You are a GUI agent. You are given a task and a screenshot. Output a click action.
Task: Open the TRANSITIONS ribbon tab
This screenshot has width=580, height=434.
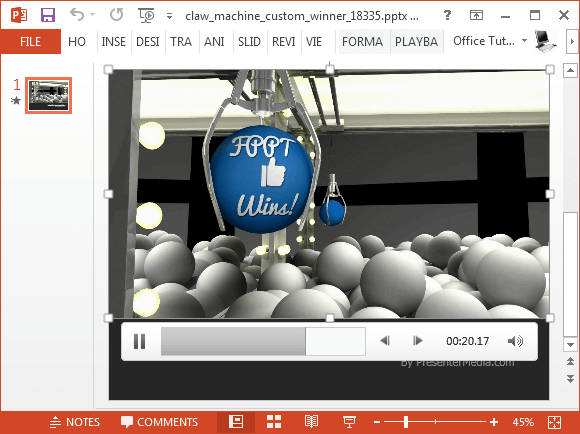[x=181, y=41]
